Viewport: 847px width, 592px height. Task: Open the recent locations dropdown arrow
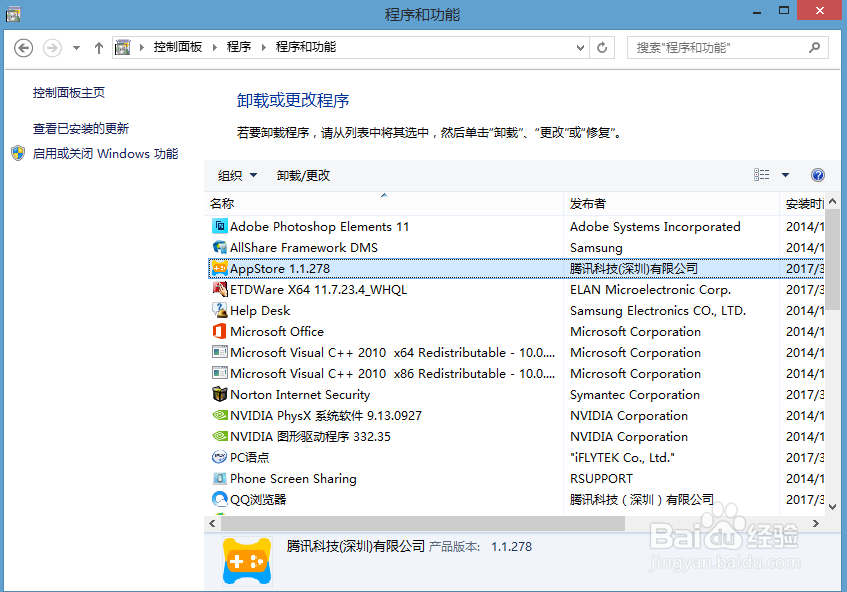tap(76, 48)
